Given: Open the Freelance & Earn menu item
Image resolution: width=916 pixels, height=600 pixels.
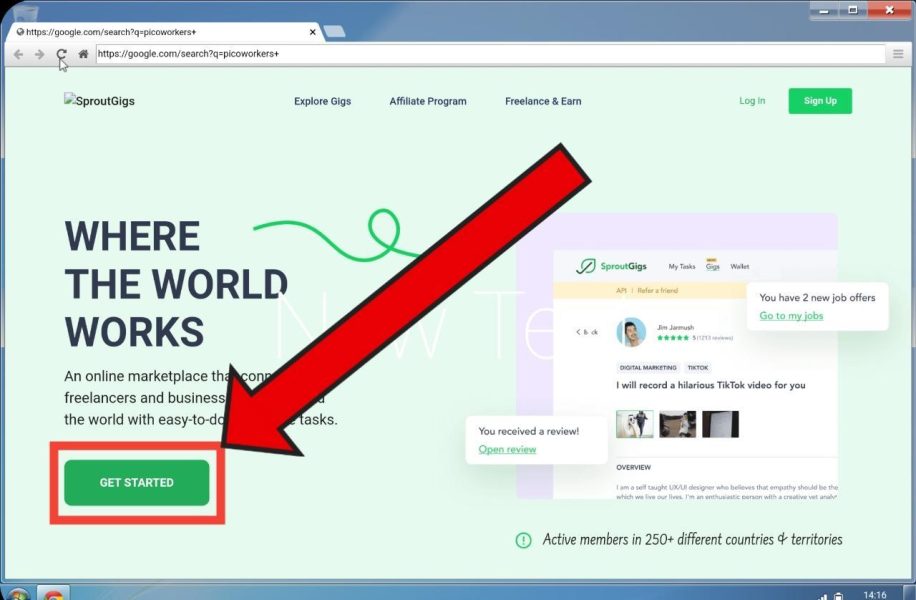Looking at the screenshot, I should click(x=543, y=101).
